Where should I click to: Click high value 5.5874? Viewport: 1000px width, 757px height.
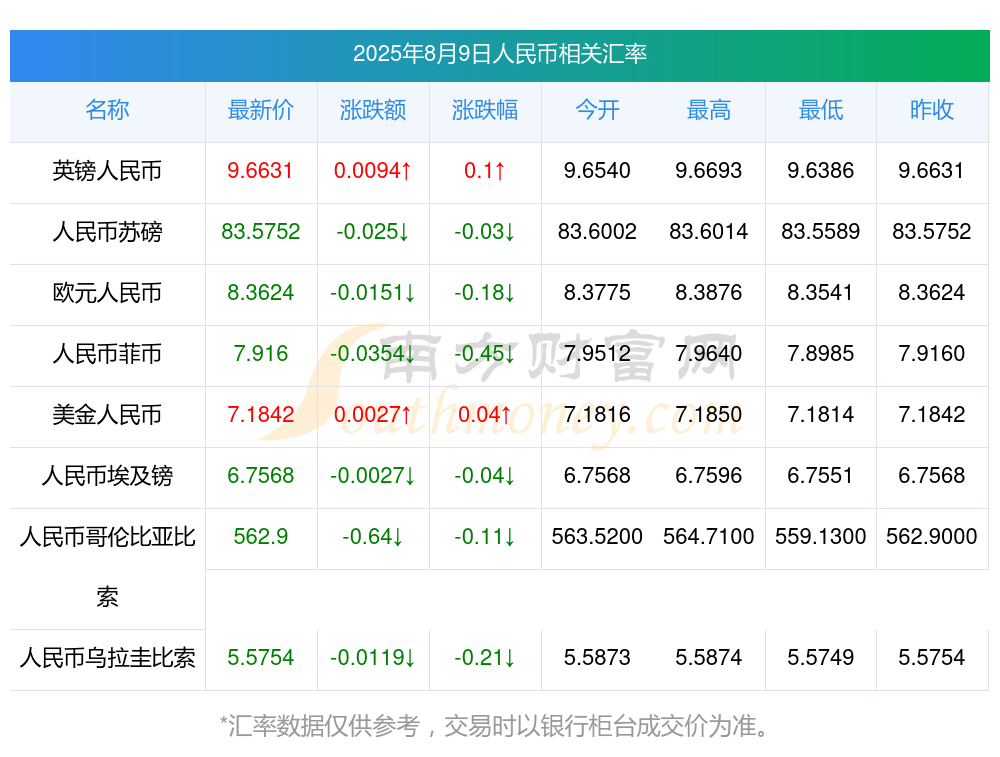click(x=709, y=658)
